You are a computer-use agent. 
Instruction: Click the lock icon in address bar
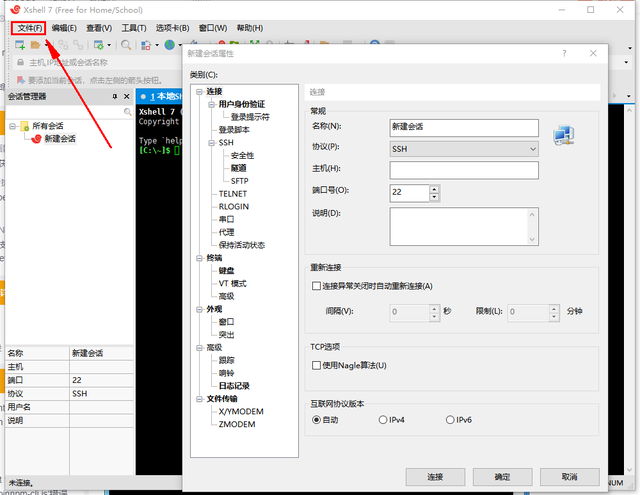pyautogui.click(x=20, y=62)
